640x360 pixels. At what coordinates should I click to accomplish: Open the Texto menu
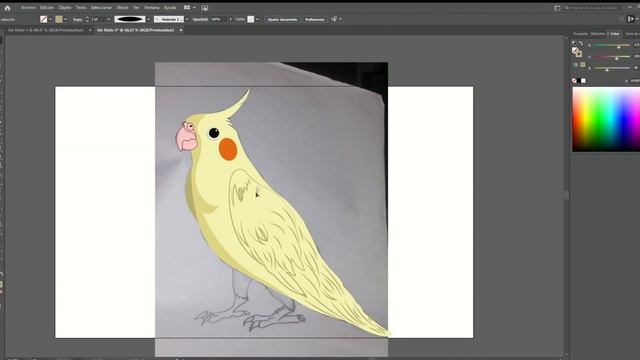(81, 7)
